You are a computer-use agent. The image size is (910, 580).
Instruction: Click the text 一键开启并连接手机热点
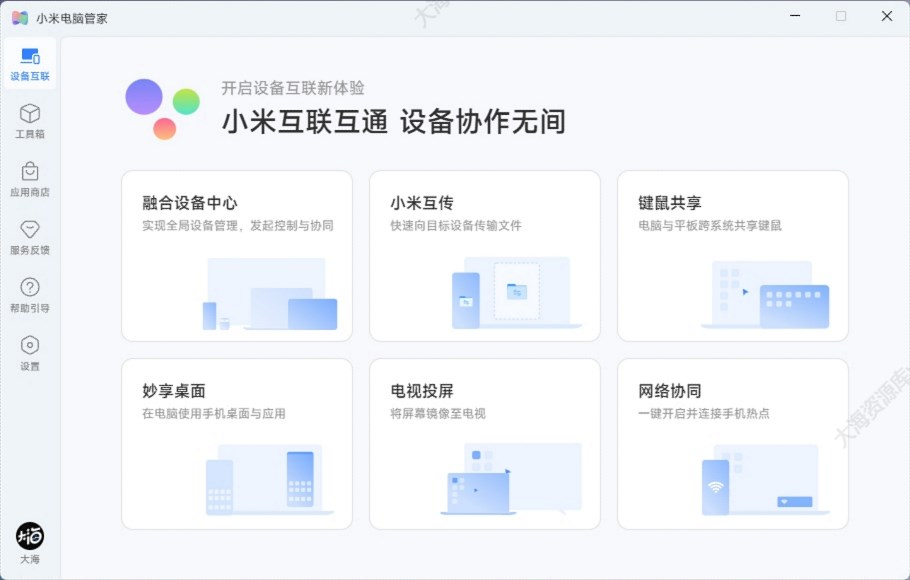704,413
